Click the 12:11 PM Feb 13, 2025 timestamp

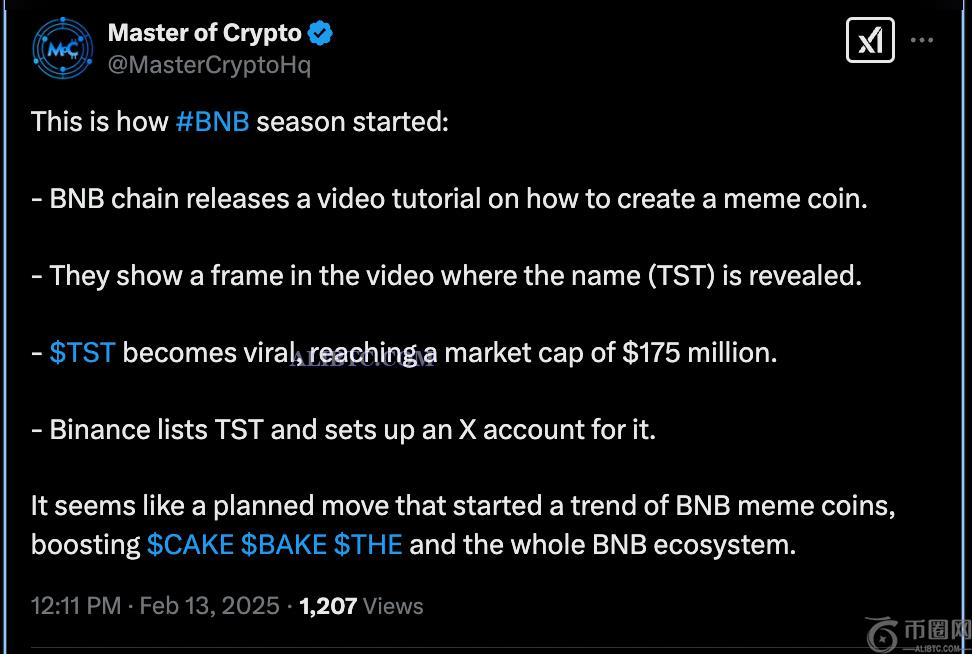[x=155, y=606]
